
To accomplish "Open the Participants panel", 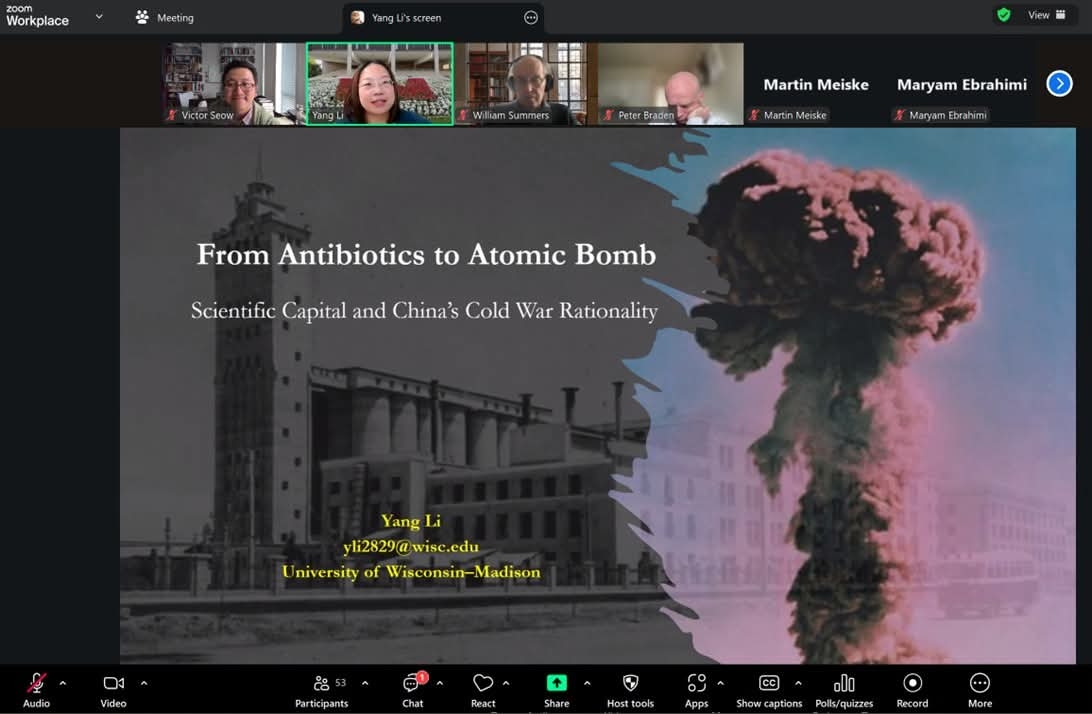I will point(321,690).
